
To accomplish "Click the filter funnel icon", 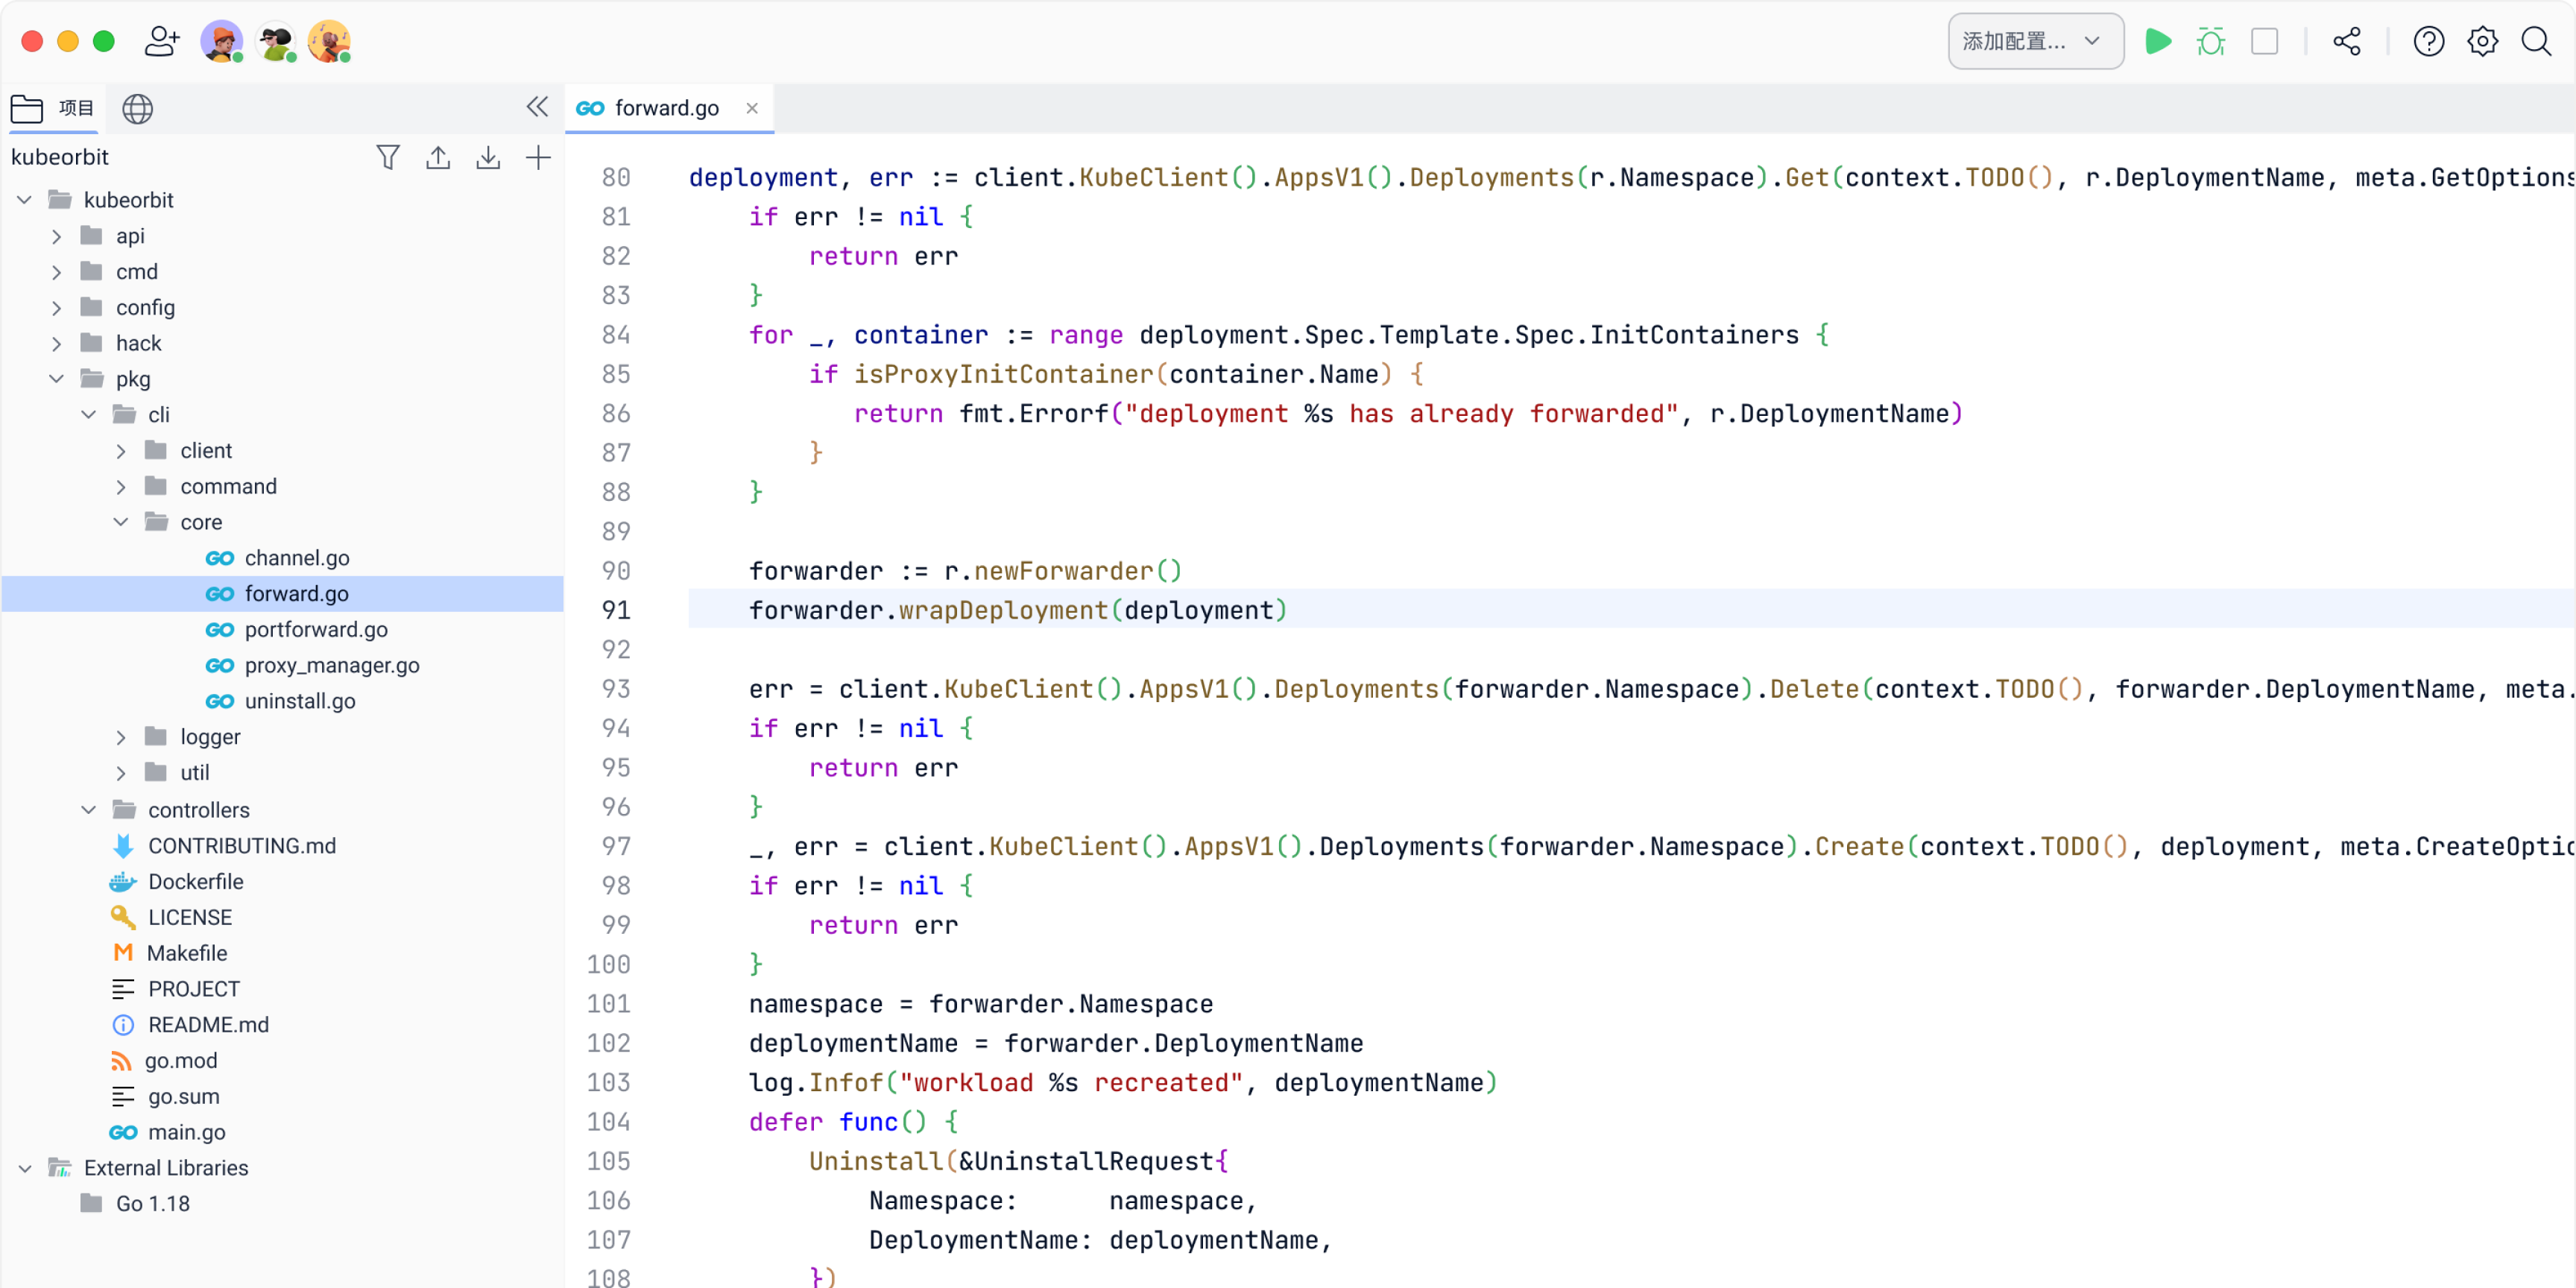I will [x=388, y=157].
